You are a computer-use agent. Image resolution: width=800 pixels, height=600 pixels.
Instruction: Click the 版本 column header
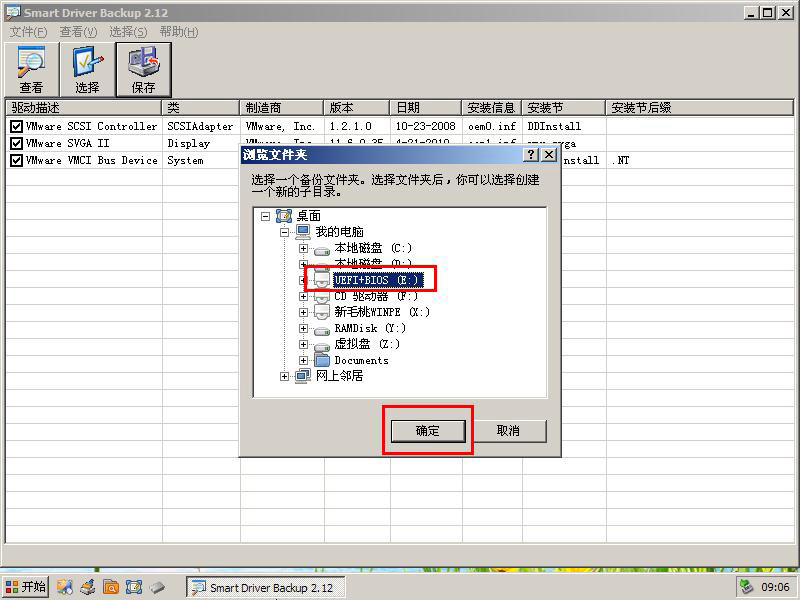[357, 108]
